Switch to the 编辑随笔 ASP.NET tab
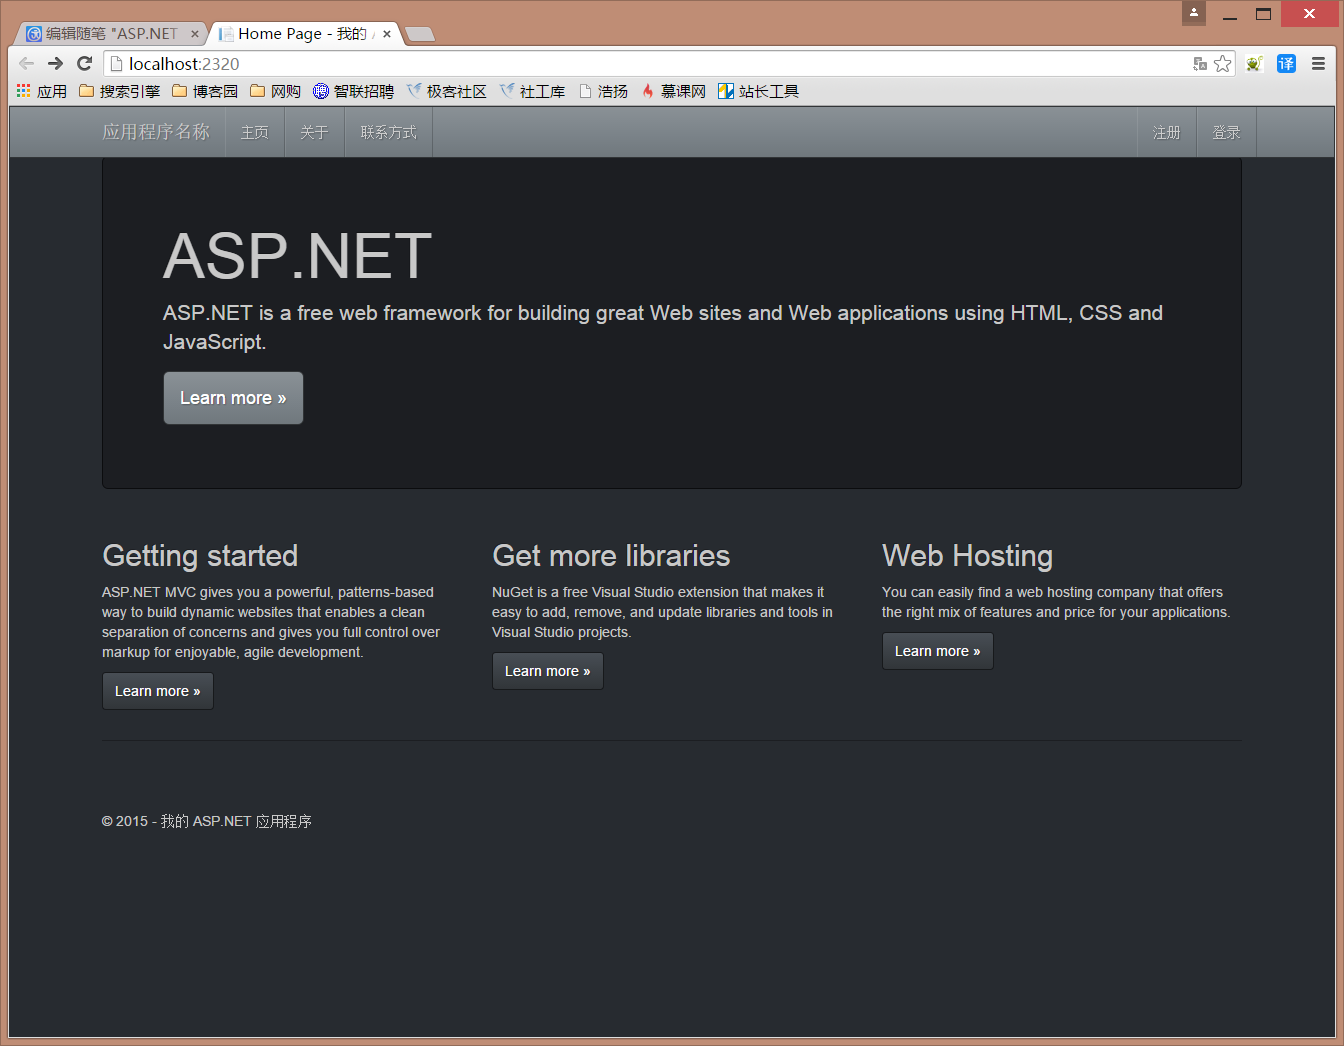 (108, 34)
